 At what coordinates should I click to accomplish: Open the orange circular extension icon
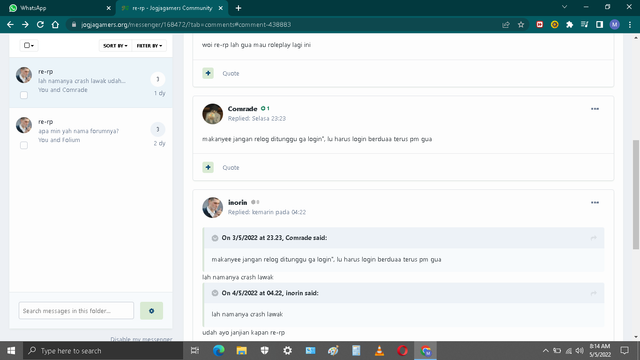click(x=554, y=24)
